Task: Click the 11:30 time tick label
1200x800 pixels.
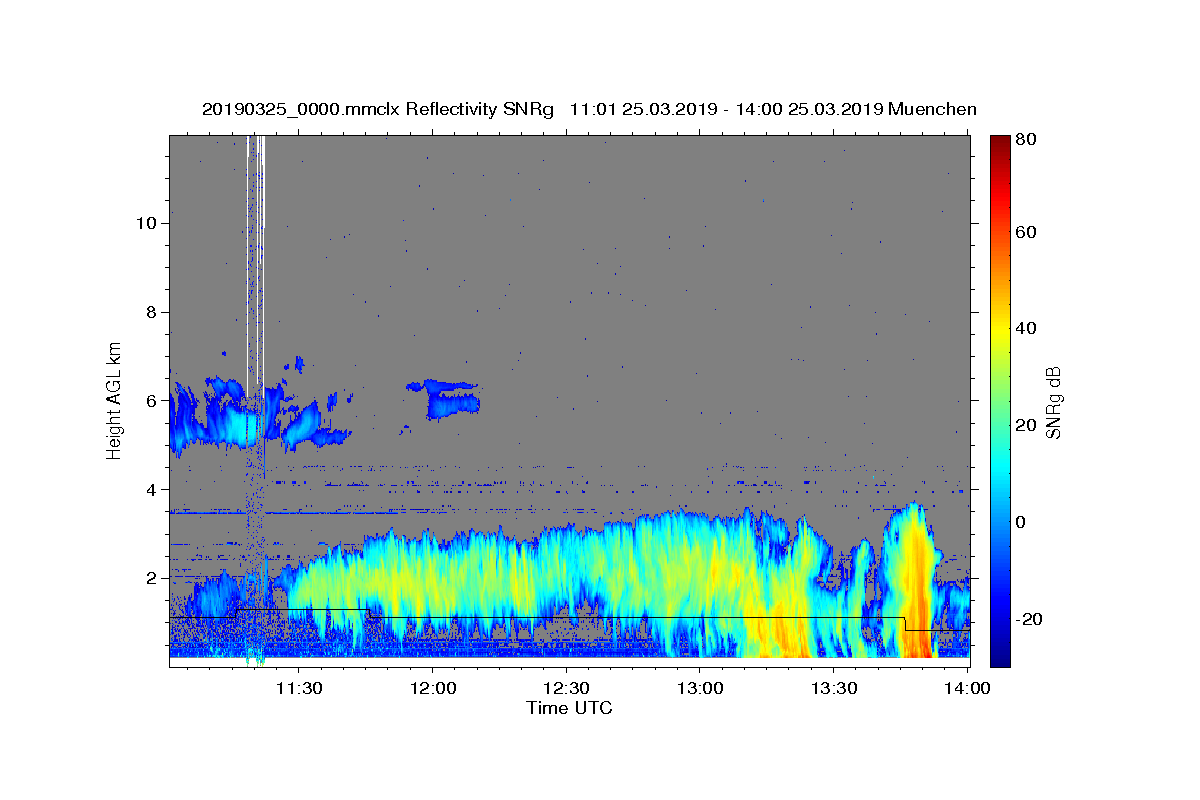Action: pyautogui.click(x=299, y=688)
